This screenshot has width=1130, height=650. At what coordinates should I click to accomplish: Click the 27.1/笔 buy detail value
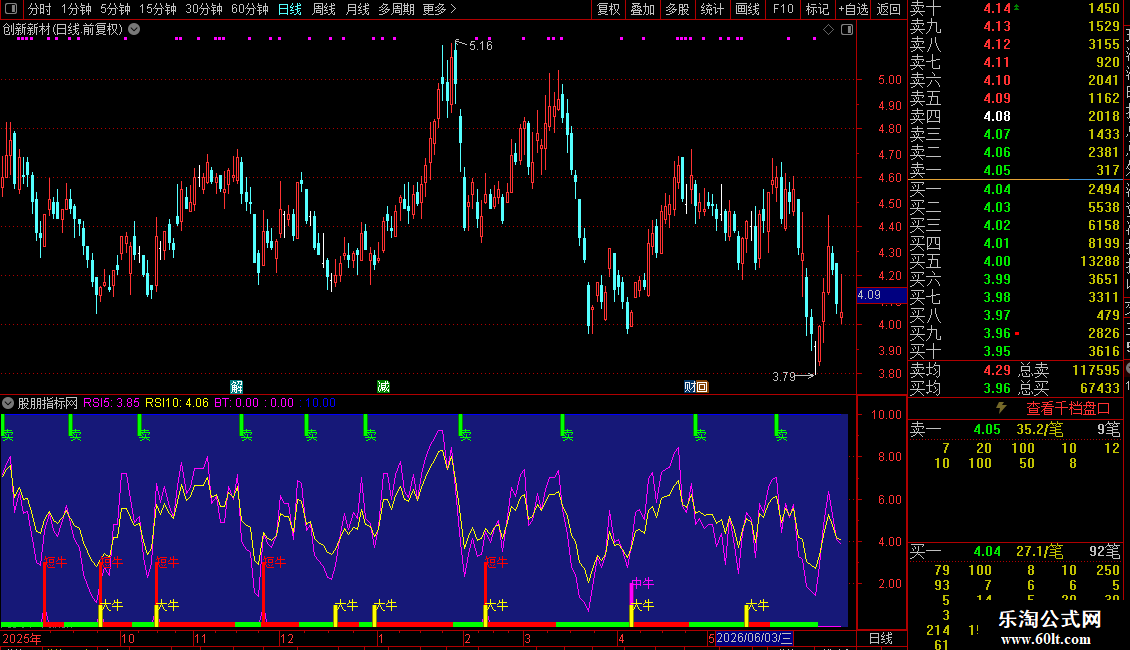pyautogui.click(x=1040, y=551)
